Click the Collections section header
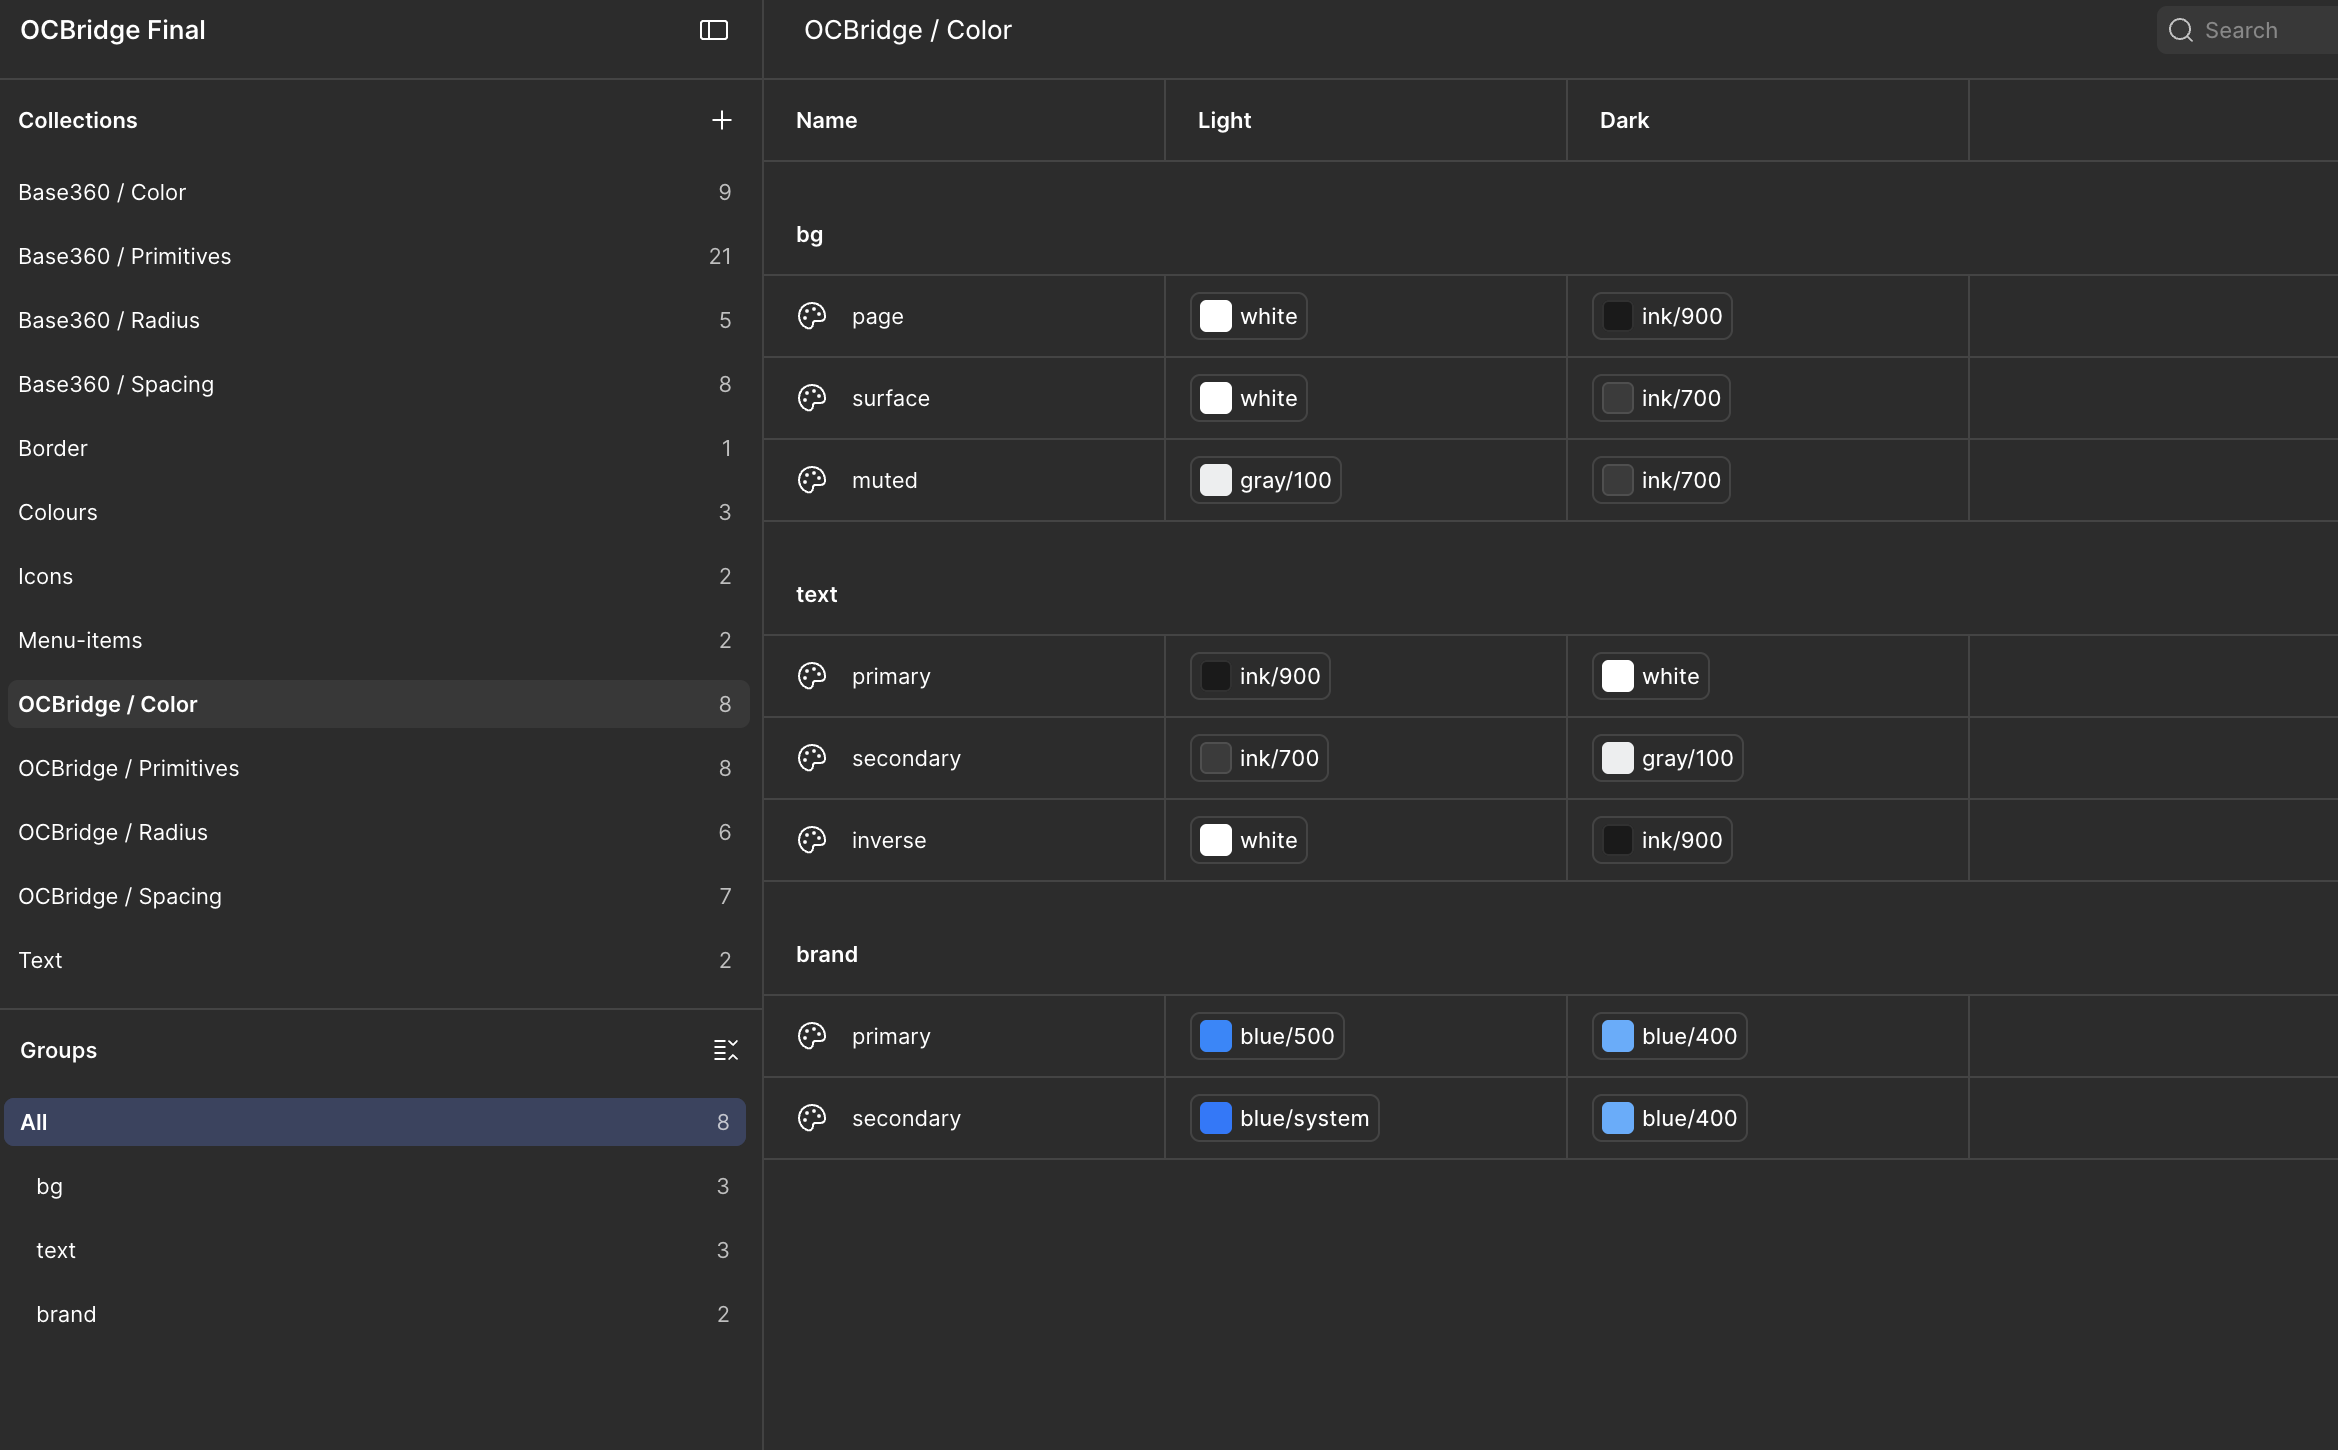This screenshot has width=2338, height=1450. pos(77,120)
